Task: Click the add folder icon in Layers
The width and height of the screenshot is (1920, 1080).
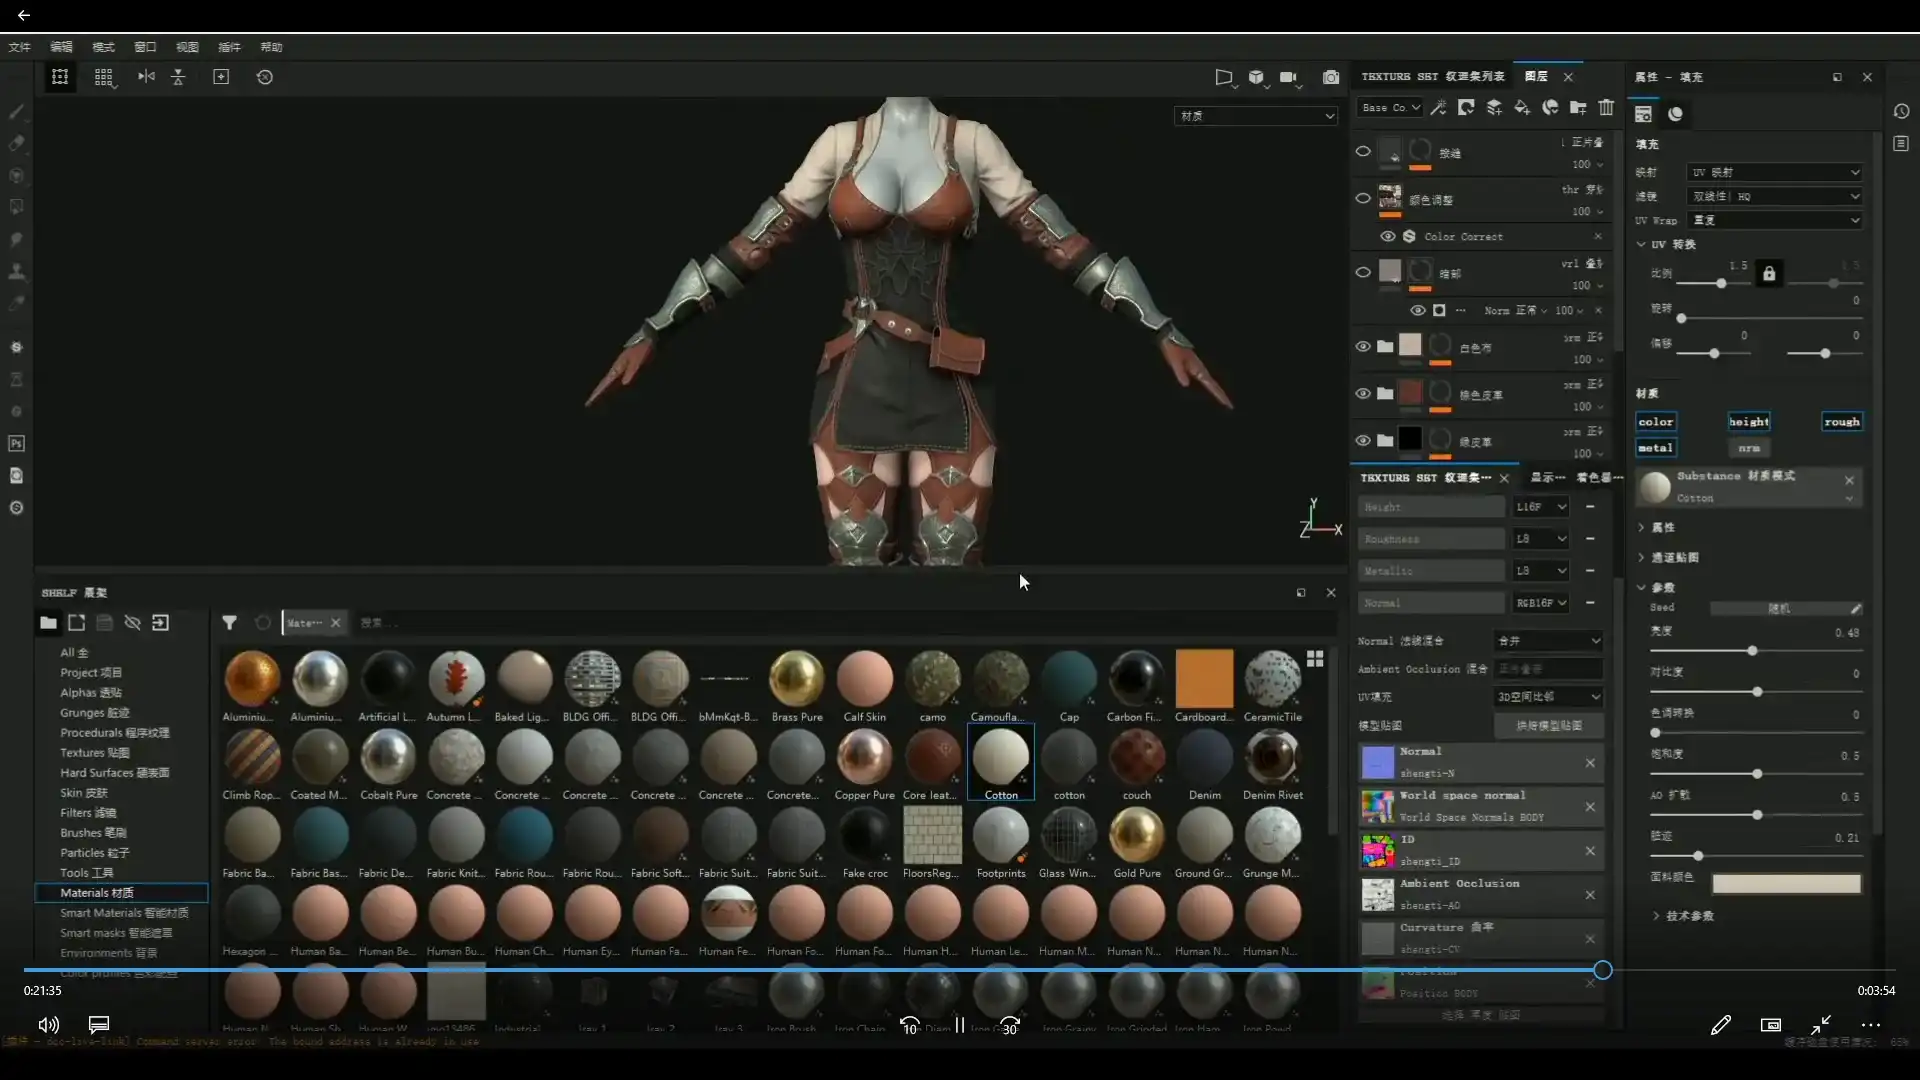Action: coord(1578,108)
